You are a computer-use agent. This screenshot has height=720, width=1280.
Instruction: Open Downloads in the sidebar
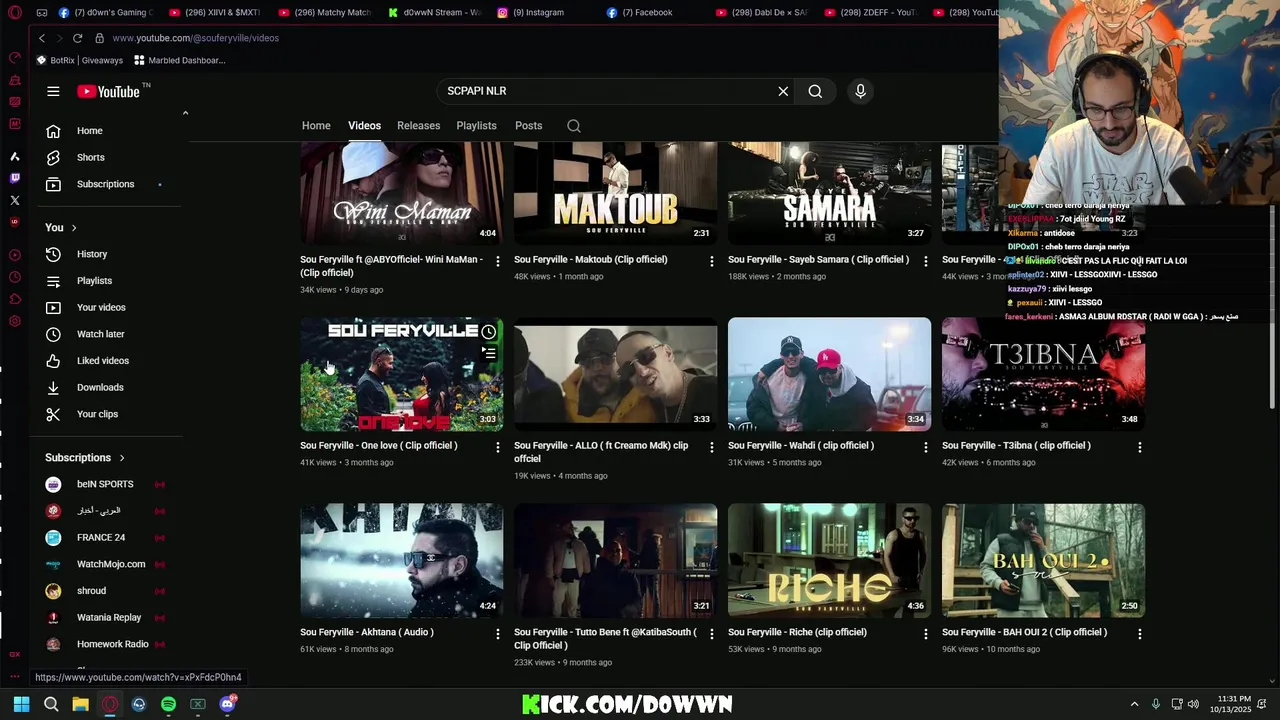(100, 387)
